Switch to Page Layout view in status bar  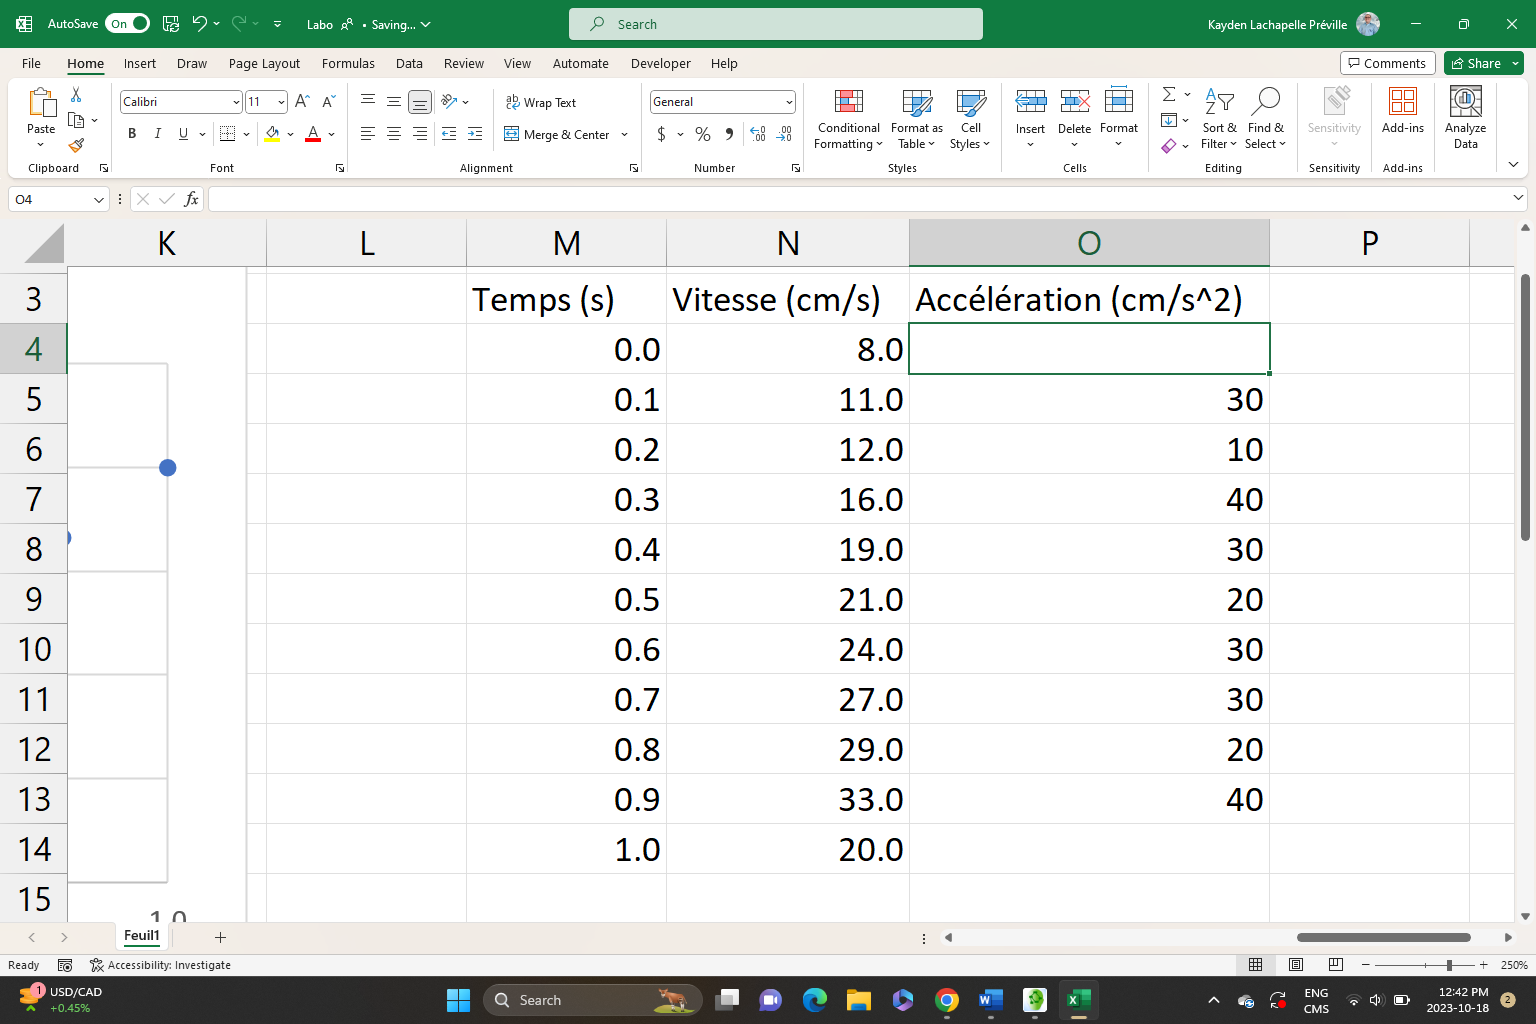pyautogui.click(x=1296, y=965)
